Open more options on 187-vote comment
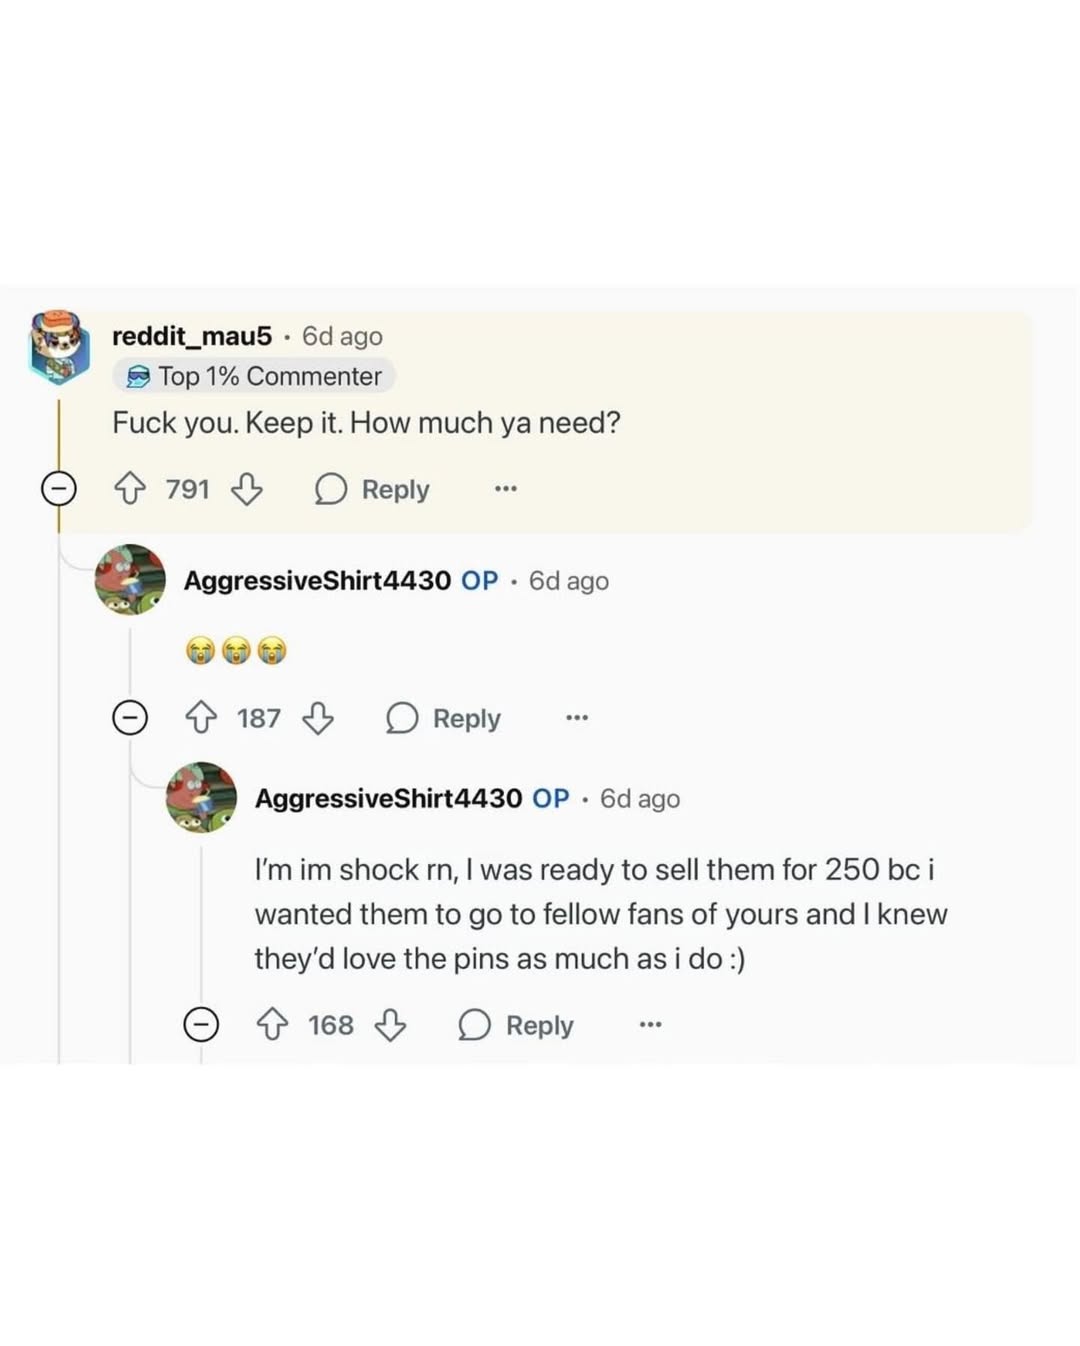The image size is (1080, 1346). 577,718
